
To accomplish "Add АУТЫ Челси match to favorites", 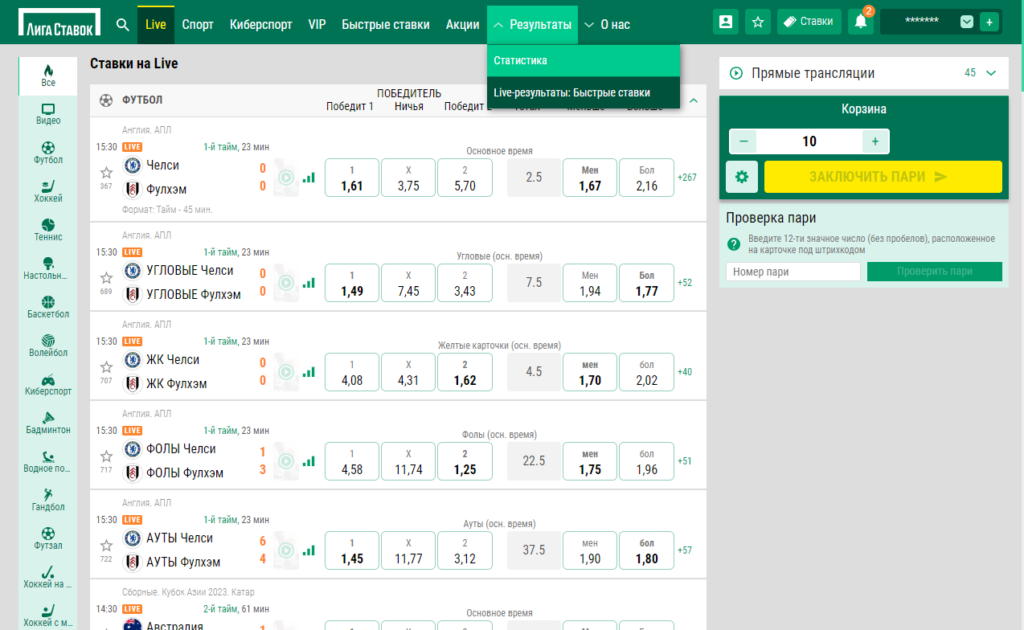I will pos(106,545).
